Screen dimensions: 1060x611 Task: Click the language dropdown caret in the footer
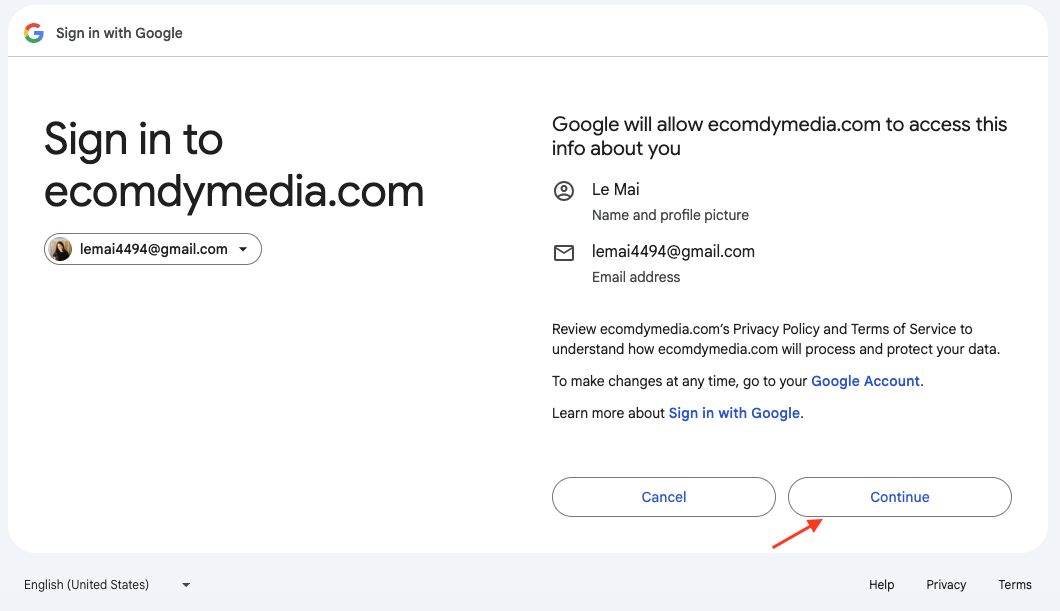(186, 585)
